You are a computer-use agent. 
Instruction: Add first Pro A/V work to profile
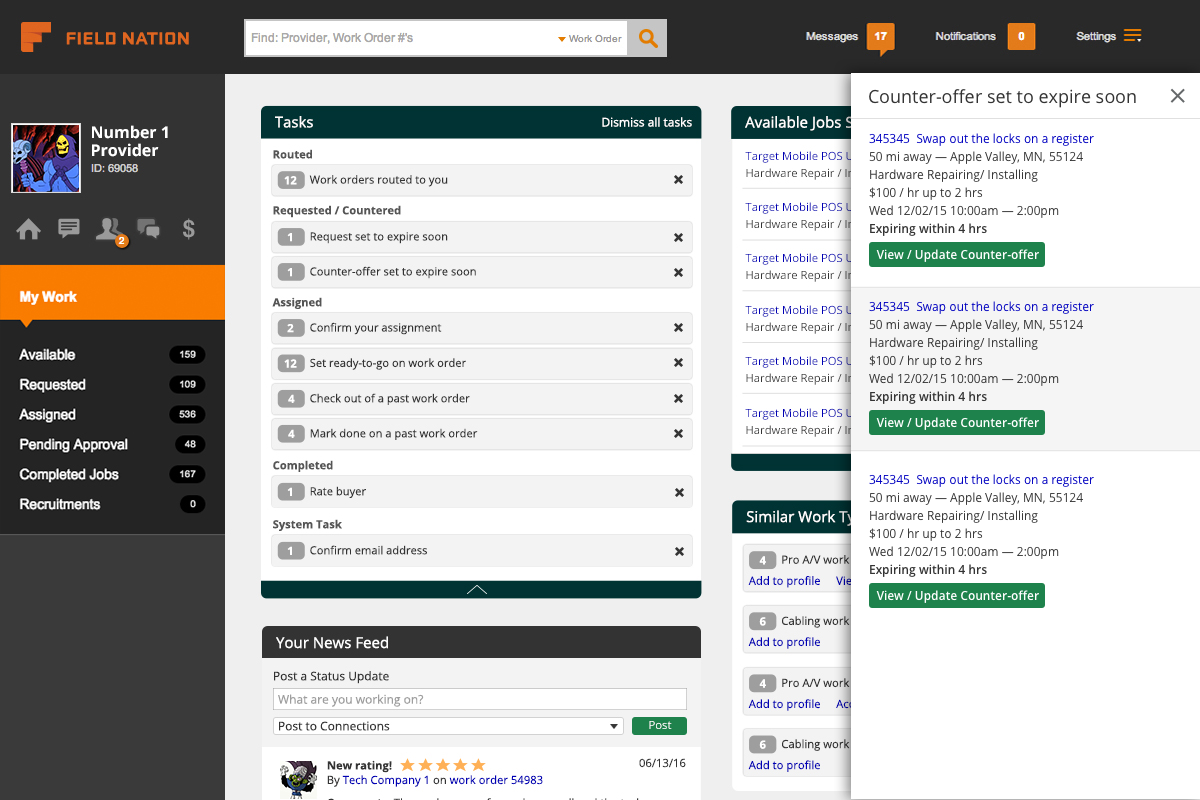point(784,581)
